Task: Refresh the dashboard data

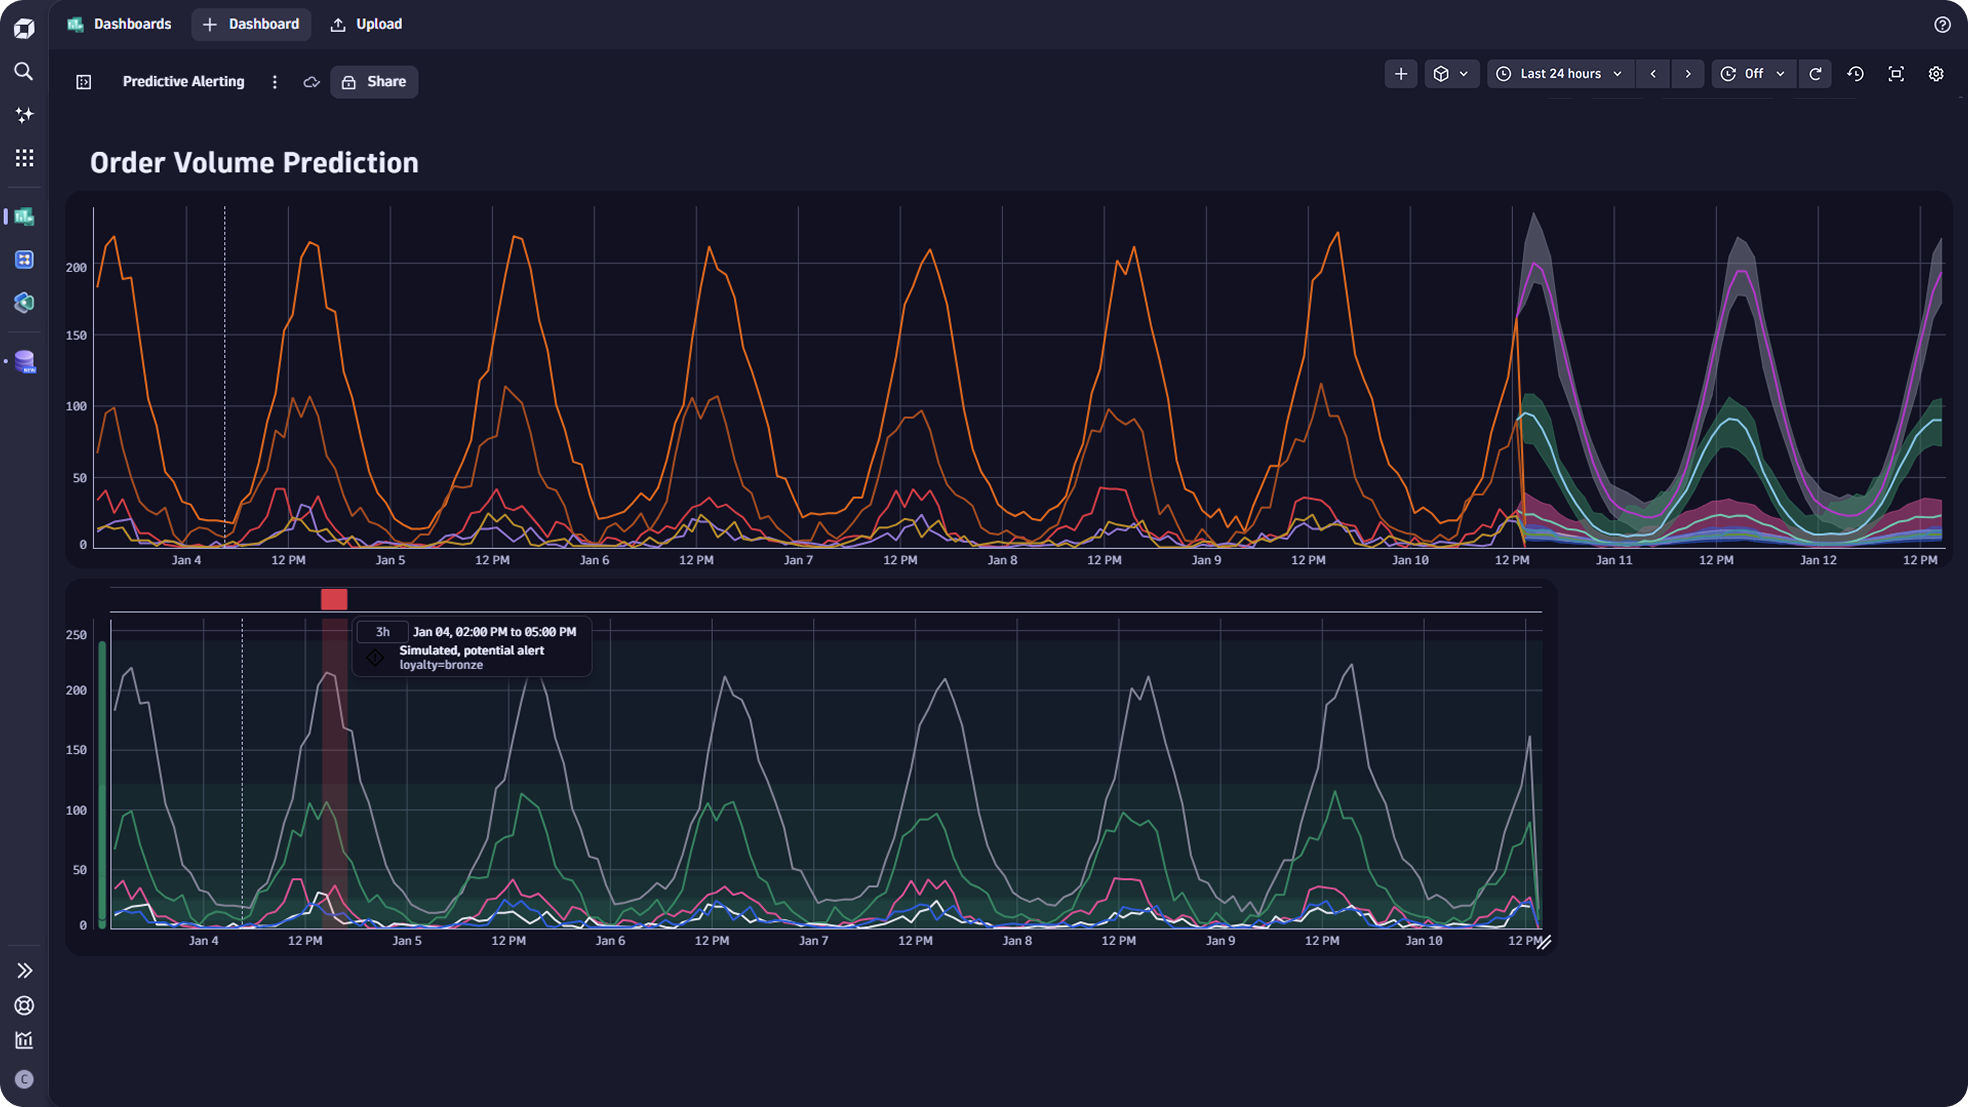Action: [1815, 74]
